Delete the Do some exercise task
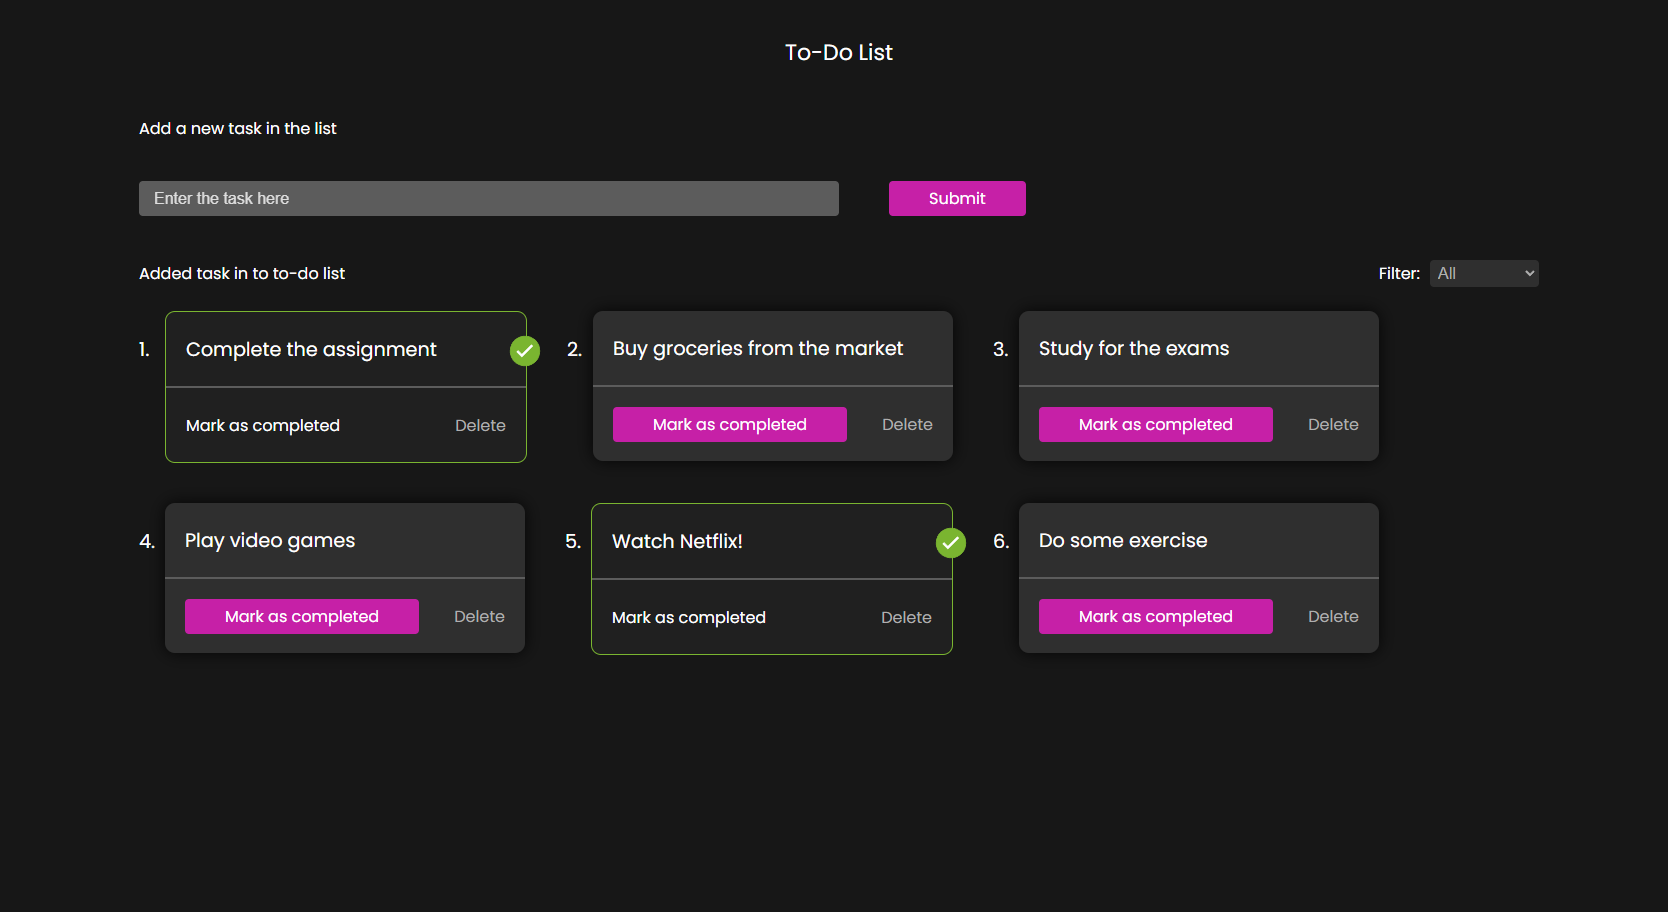1668x912 pixels. click(1333, 616)
